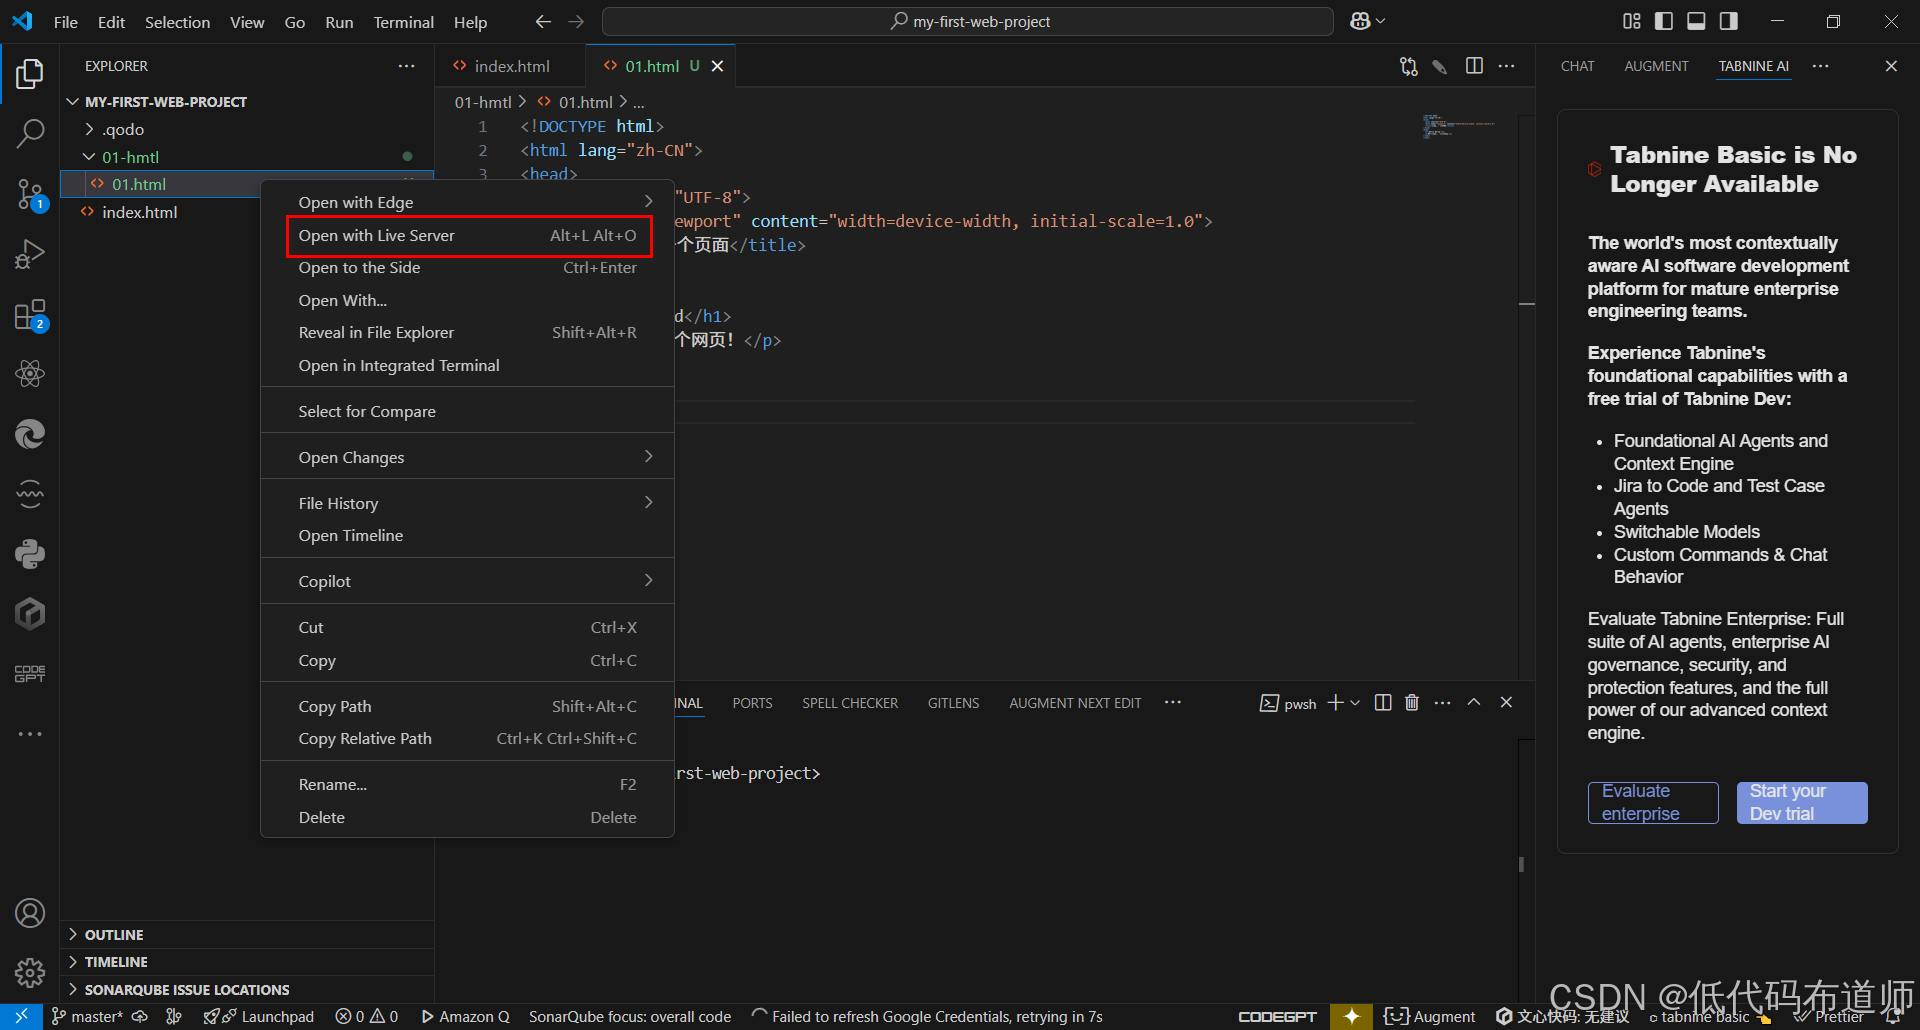Screen dimensions: 1920x1030
Task: Select Reveal in File Explorer
Action: coord(468,333)
